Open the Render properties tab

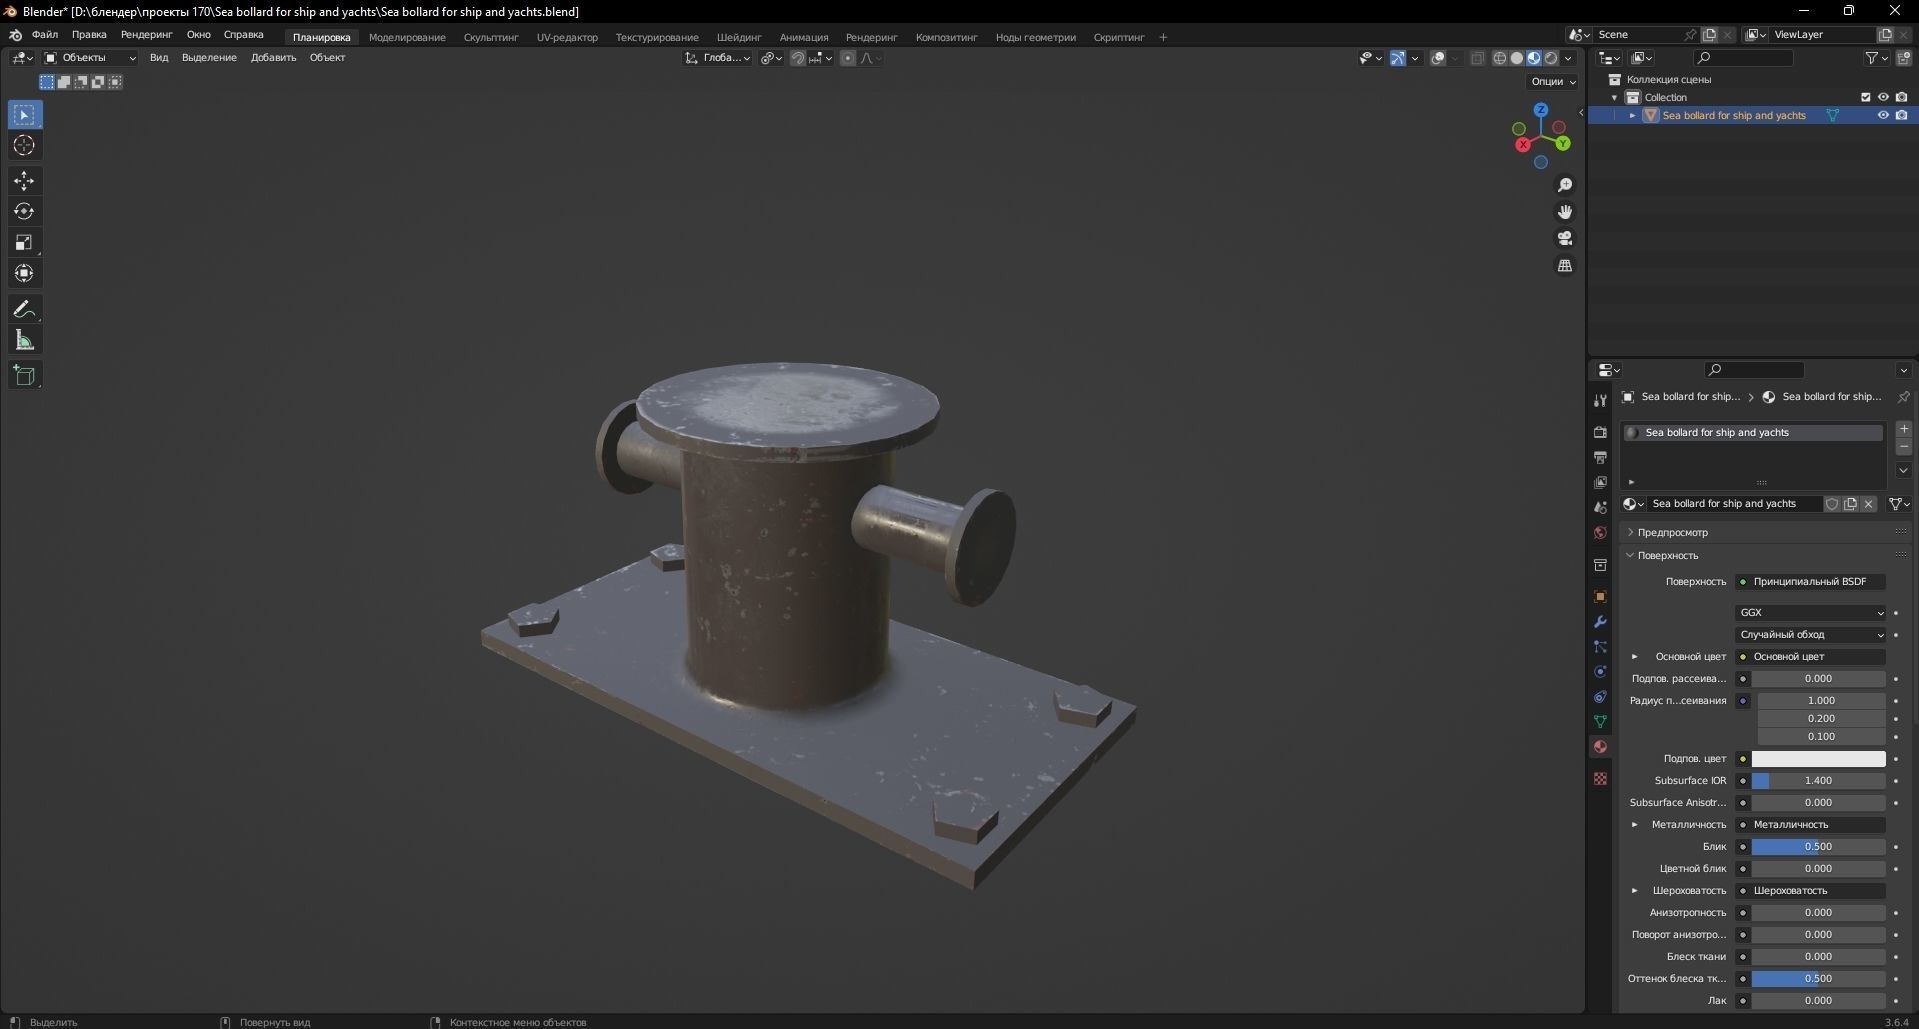tap(1600, 432)
